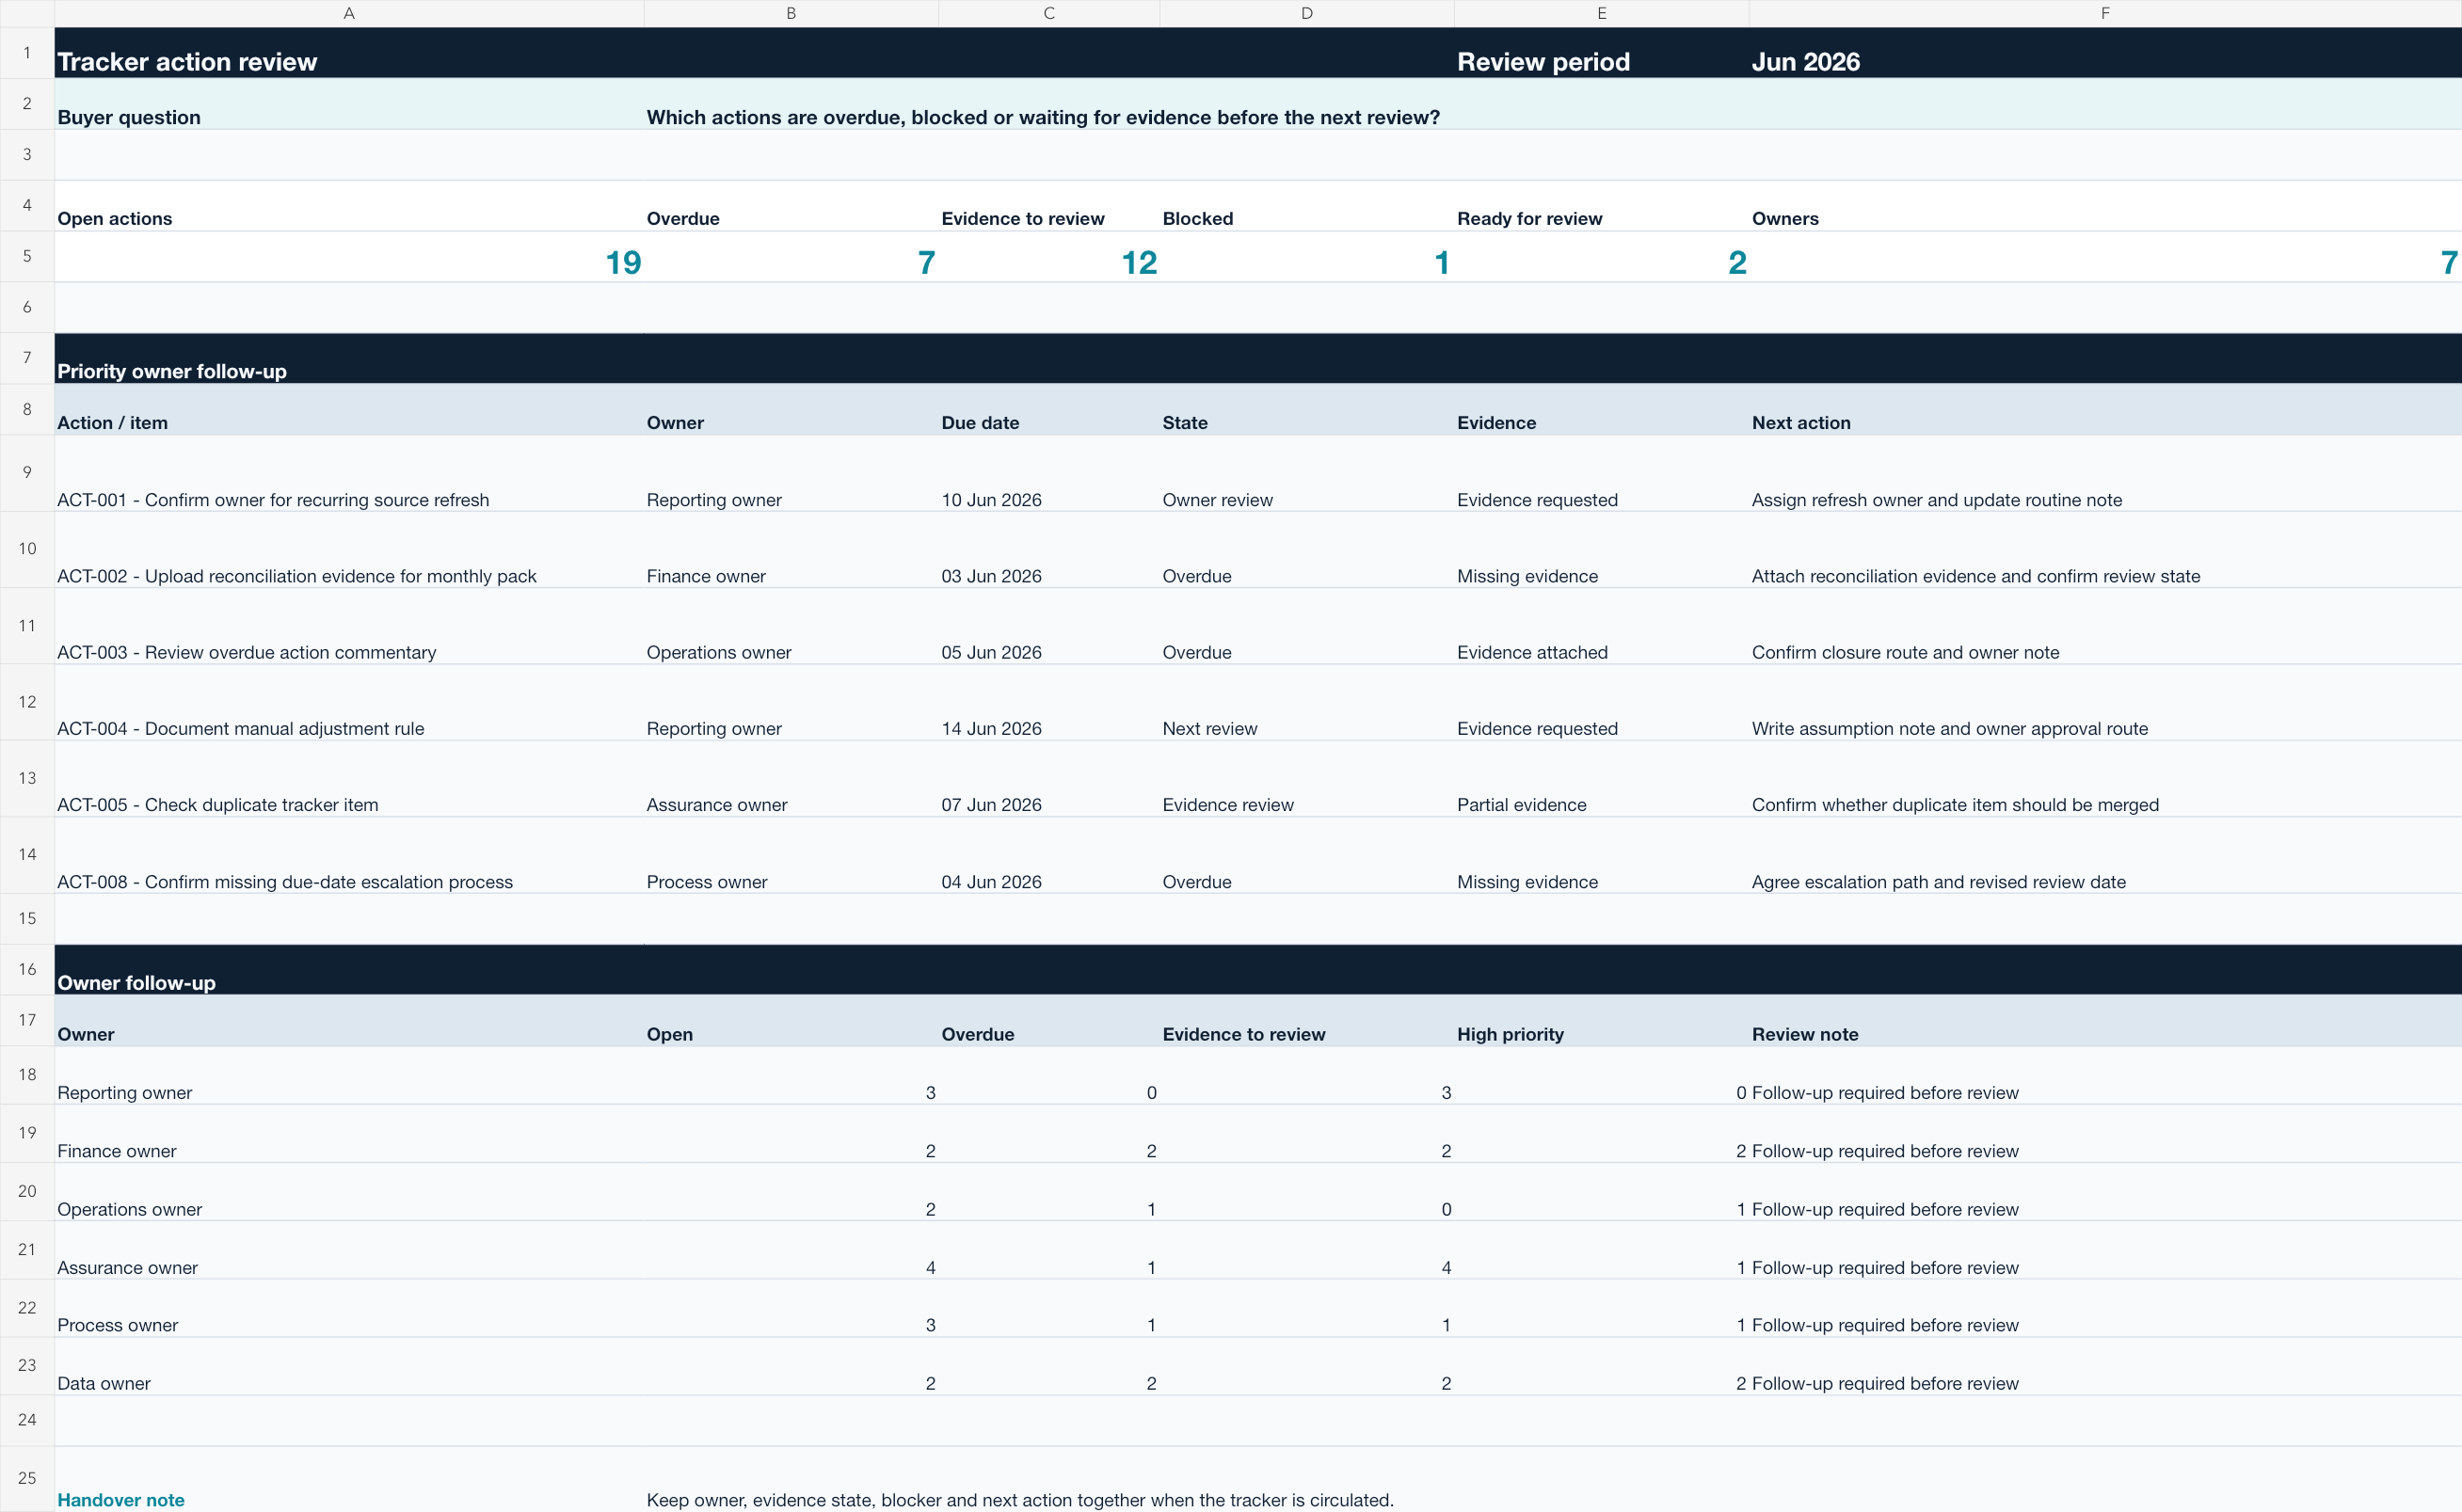Viewport: 2462px width, 1512px height.
Task: Click the 'Data owner' row label
Action: (x=104, y=1383)
